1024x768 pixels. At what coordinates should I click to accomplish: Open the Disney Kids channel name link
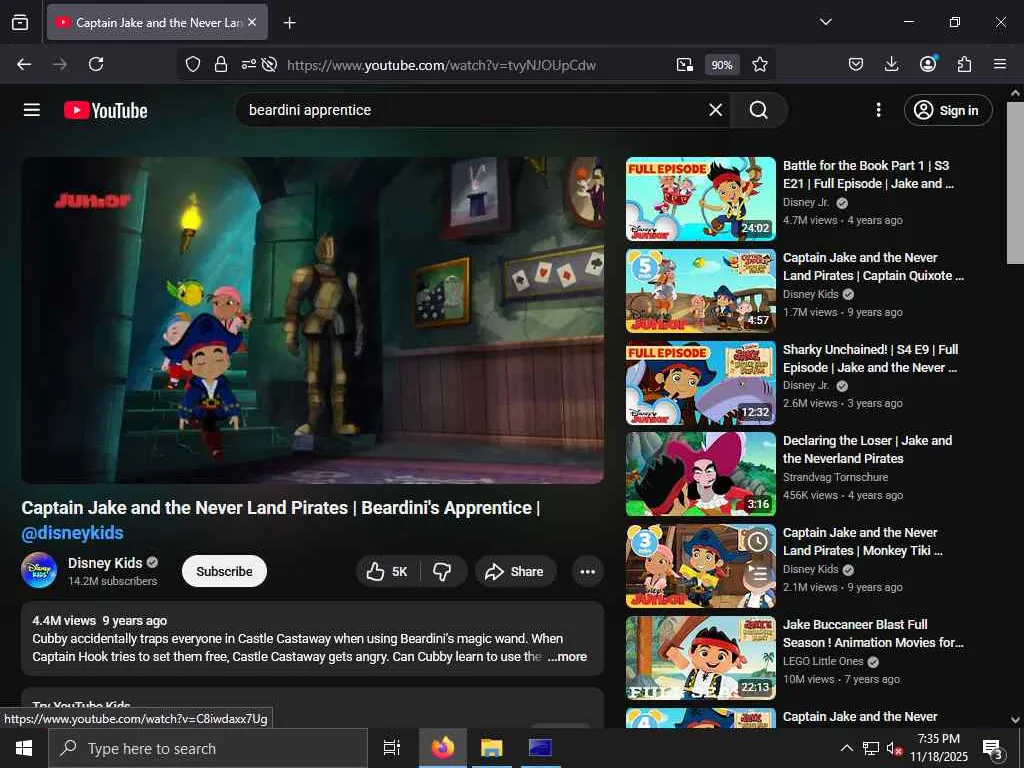click(105, 563)
